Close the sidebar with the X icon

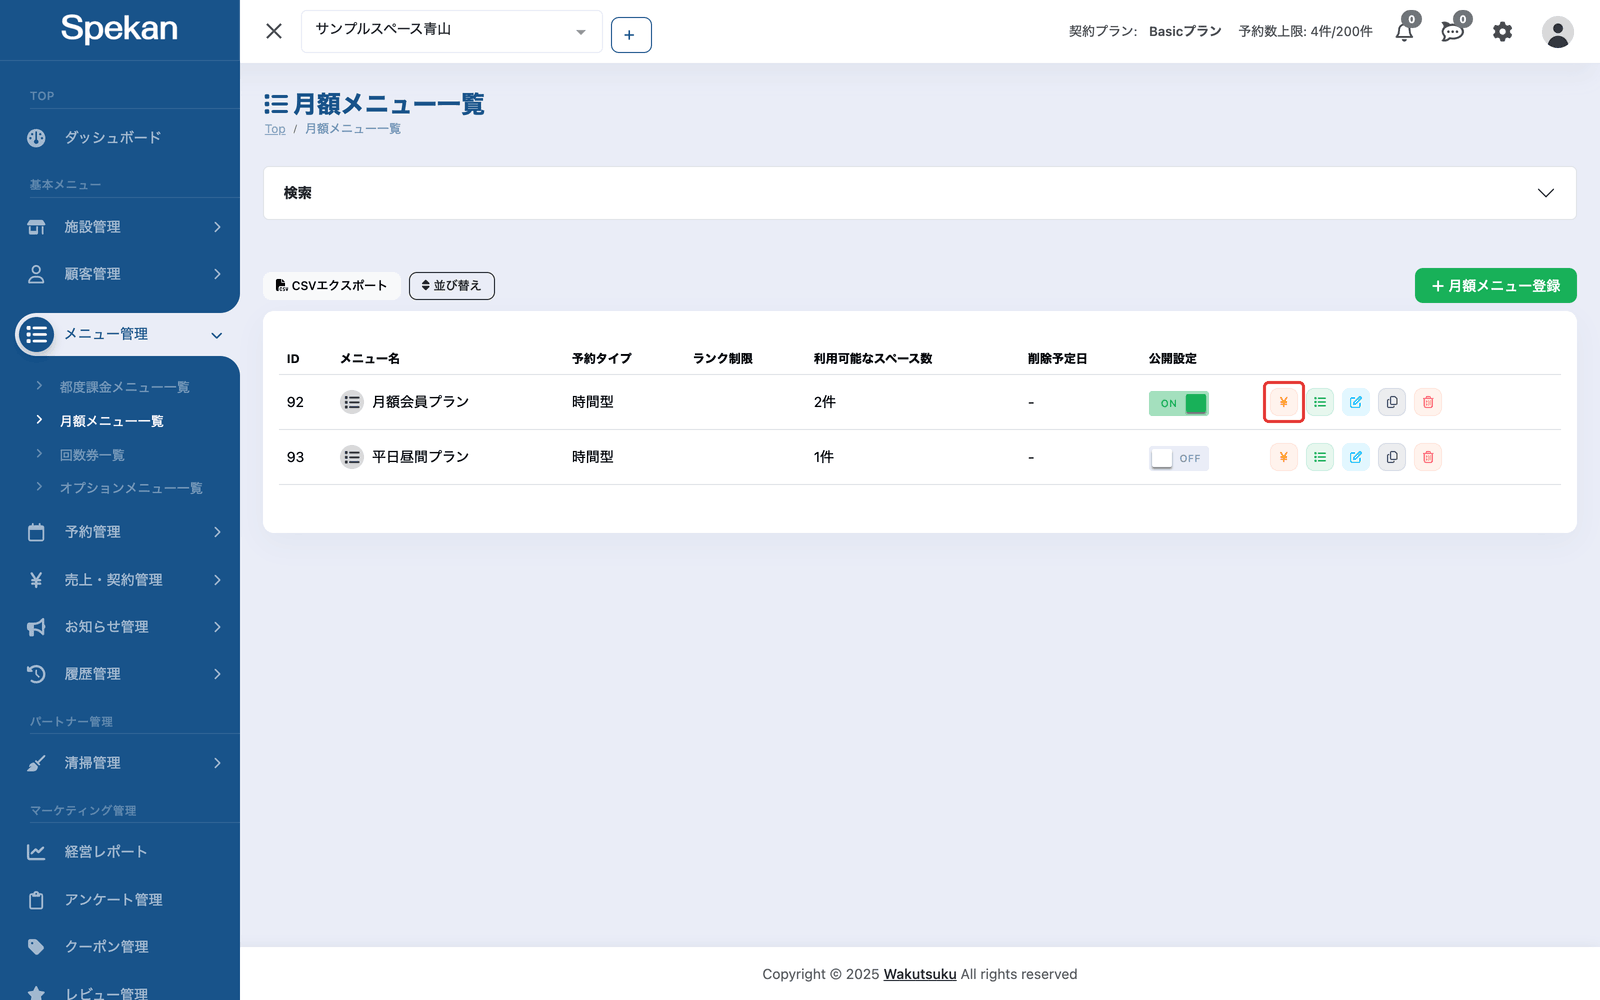[x=274, y=31]
